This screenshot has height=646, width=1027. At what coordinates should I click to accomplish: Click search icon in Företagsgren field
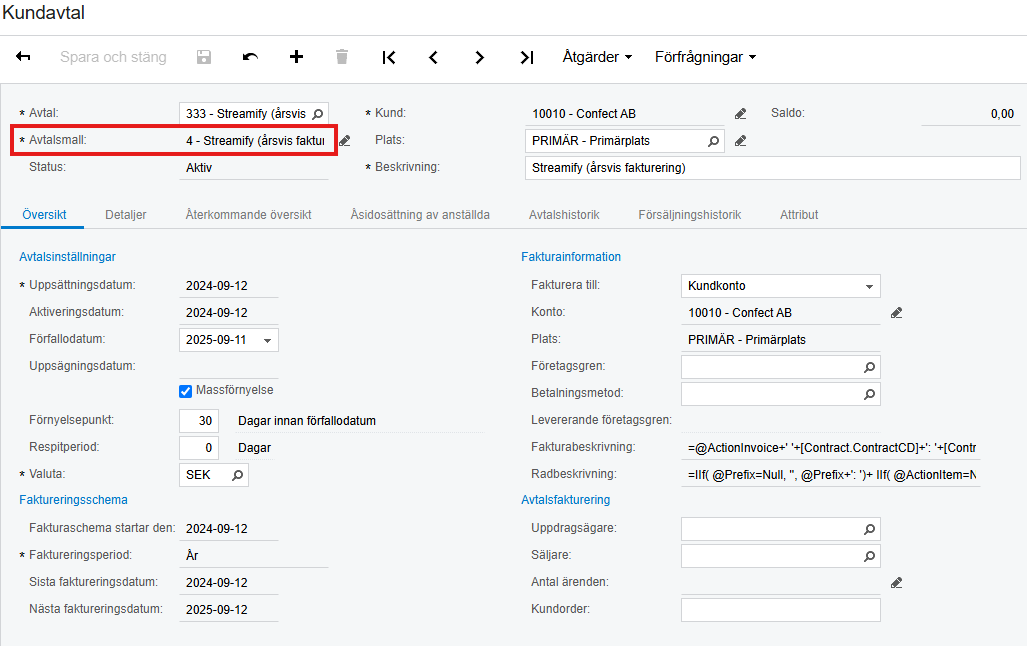click(x=869, y=368)
